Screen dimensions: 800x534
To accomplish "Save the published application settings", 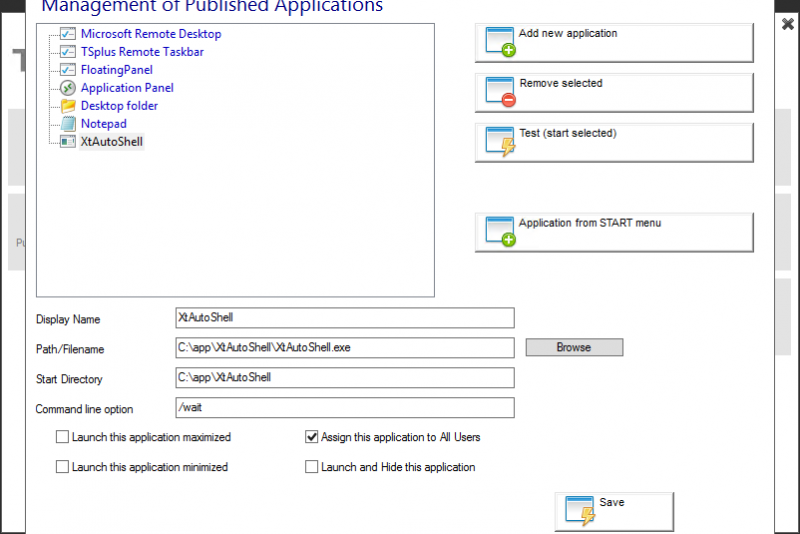I will pos(614,510).
